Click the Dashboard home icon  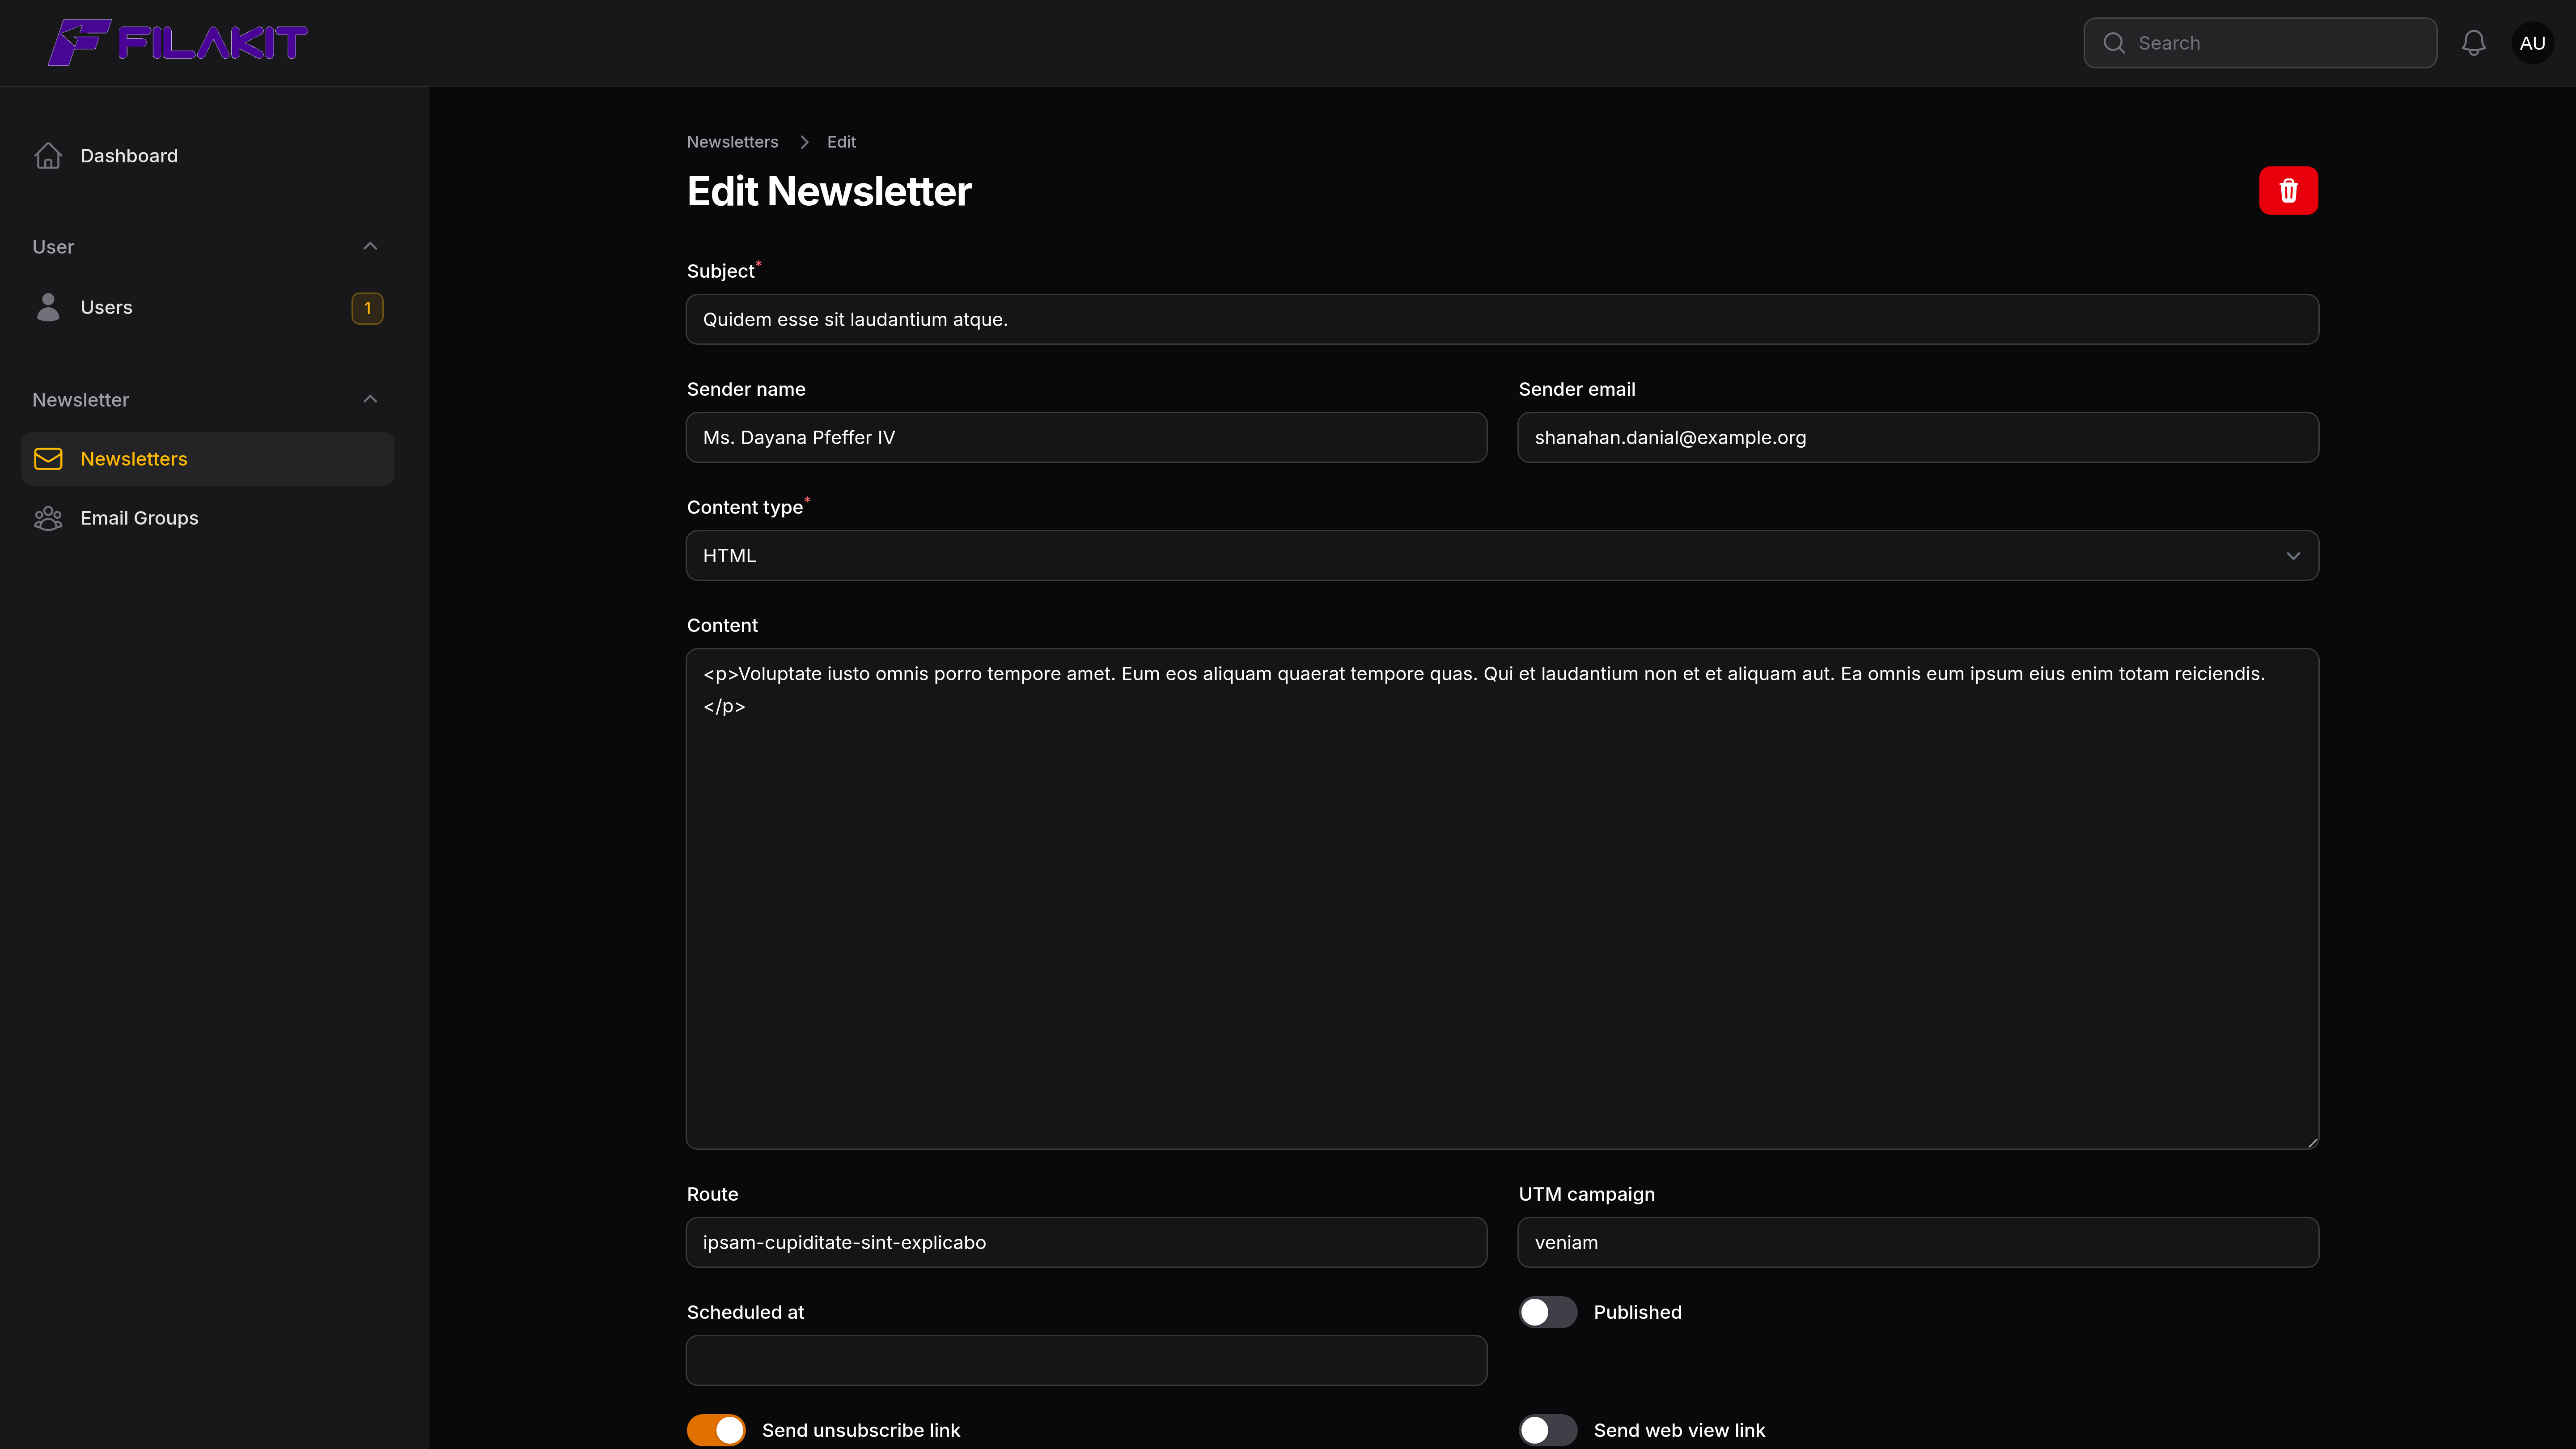tap(48, 156)
